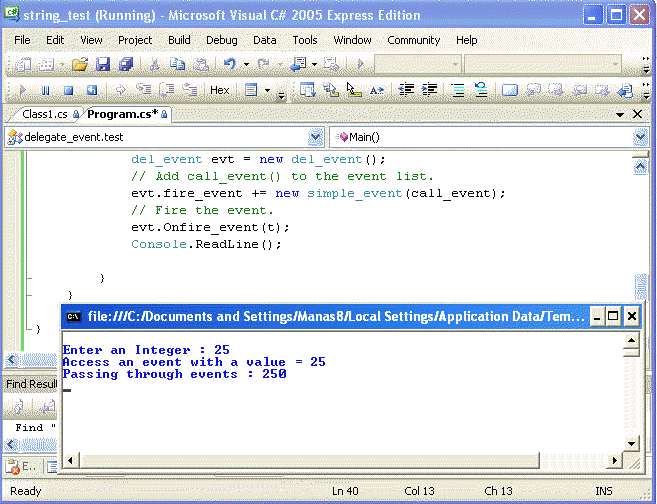Click the Restart debugging icon
The image size is (657, 504).
tap(91, 90)
